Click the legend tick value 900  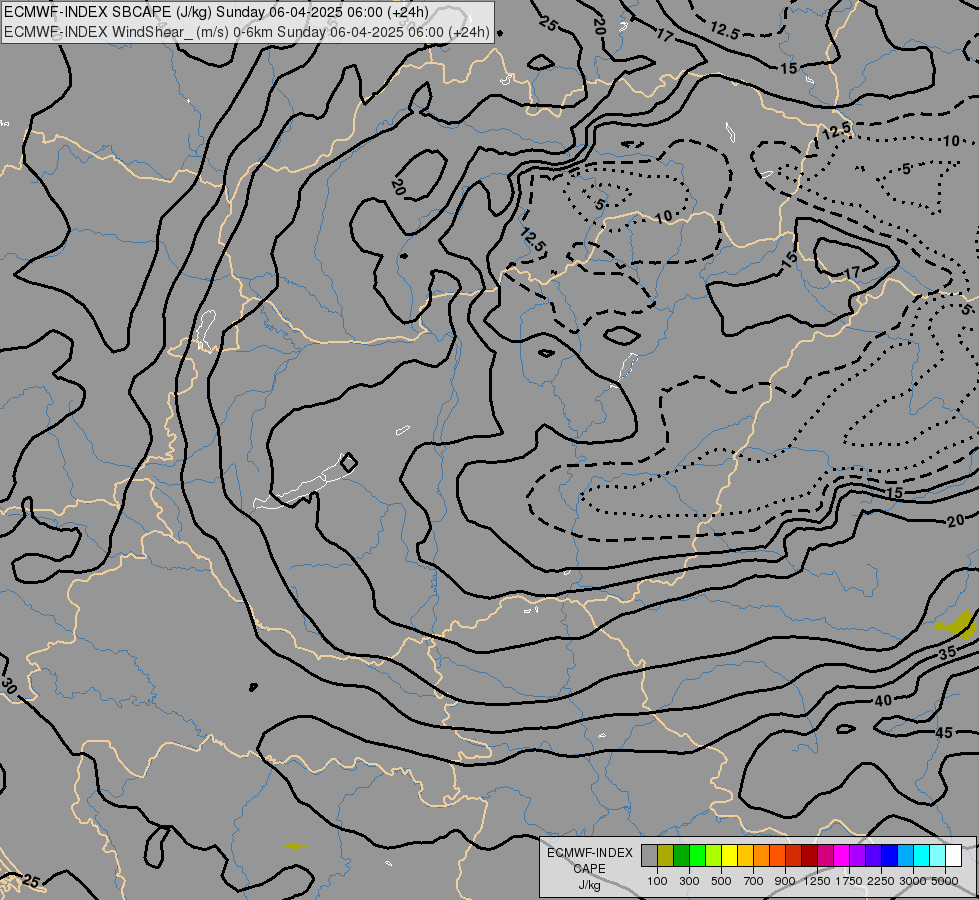pyautogui.click(x=785, y=881)
